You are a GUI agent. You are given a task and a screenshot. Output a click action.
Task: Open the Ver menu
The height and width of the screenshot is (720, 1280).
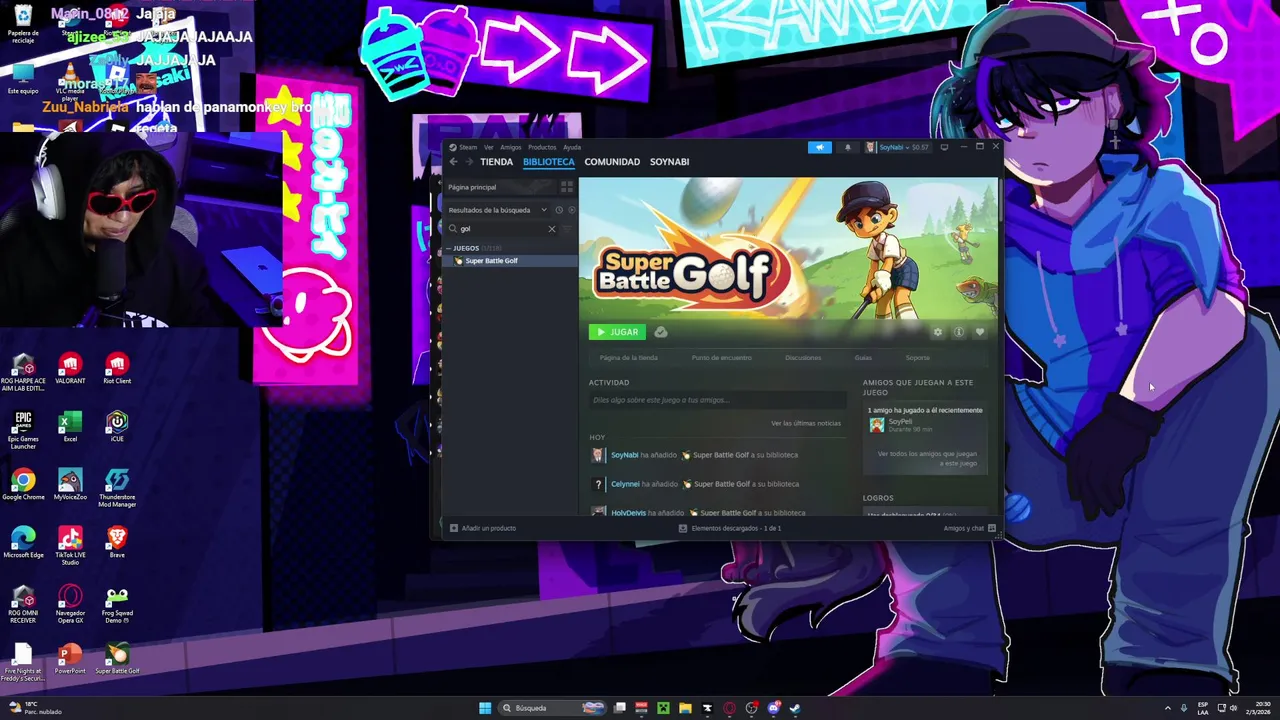pos(489,147)
